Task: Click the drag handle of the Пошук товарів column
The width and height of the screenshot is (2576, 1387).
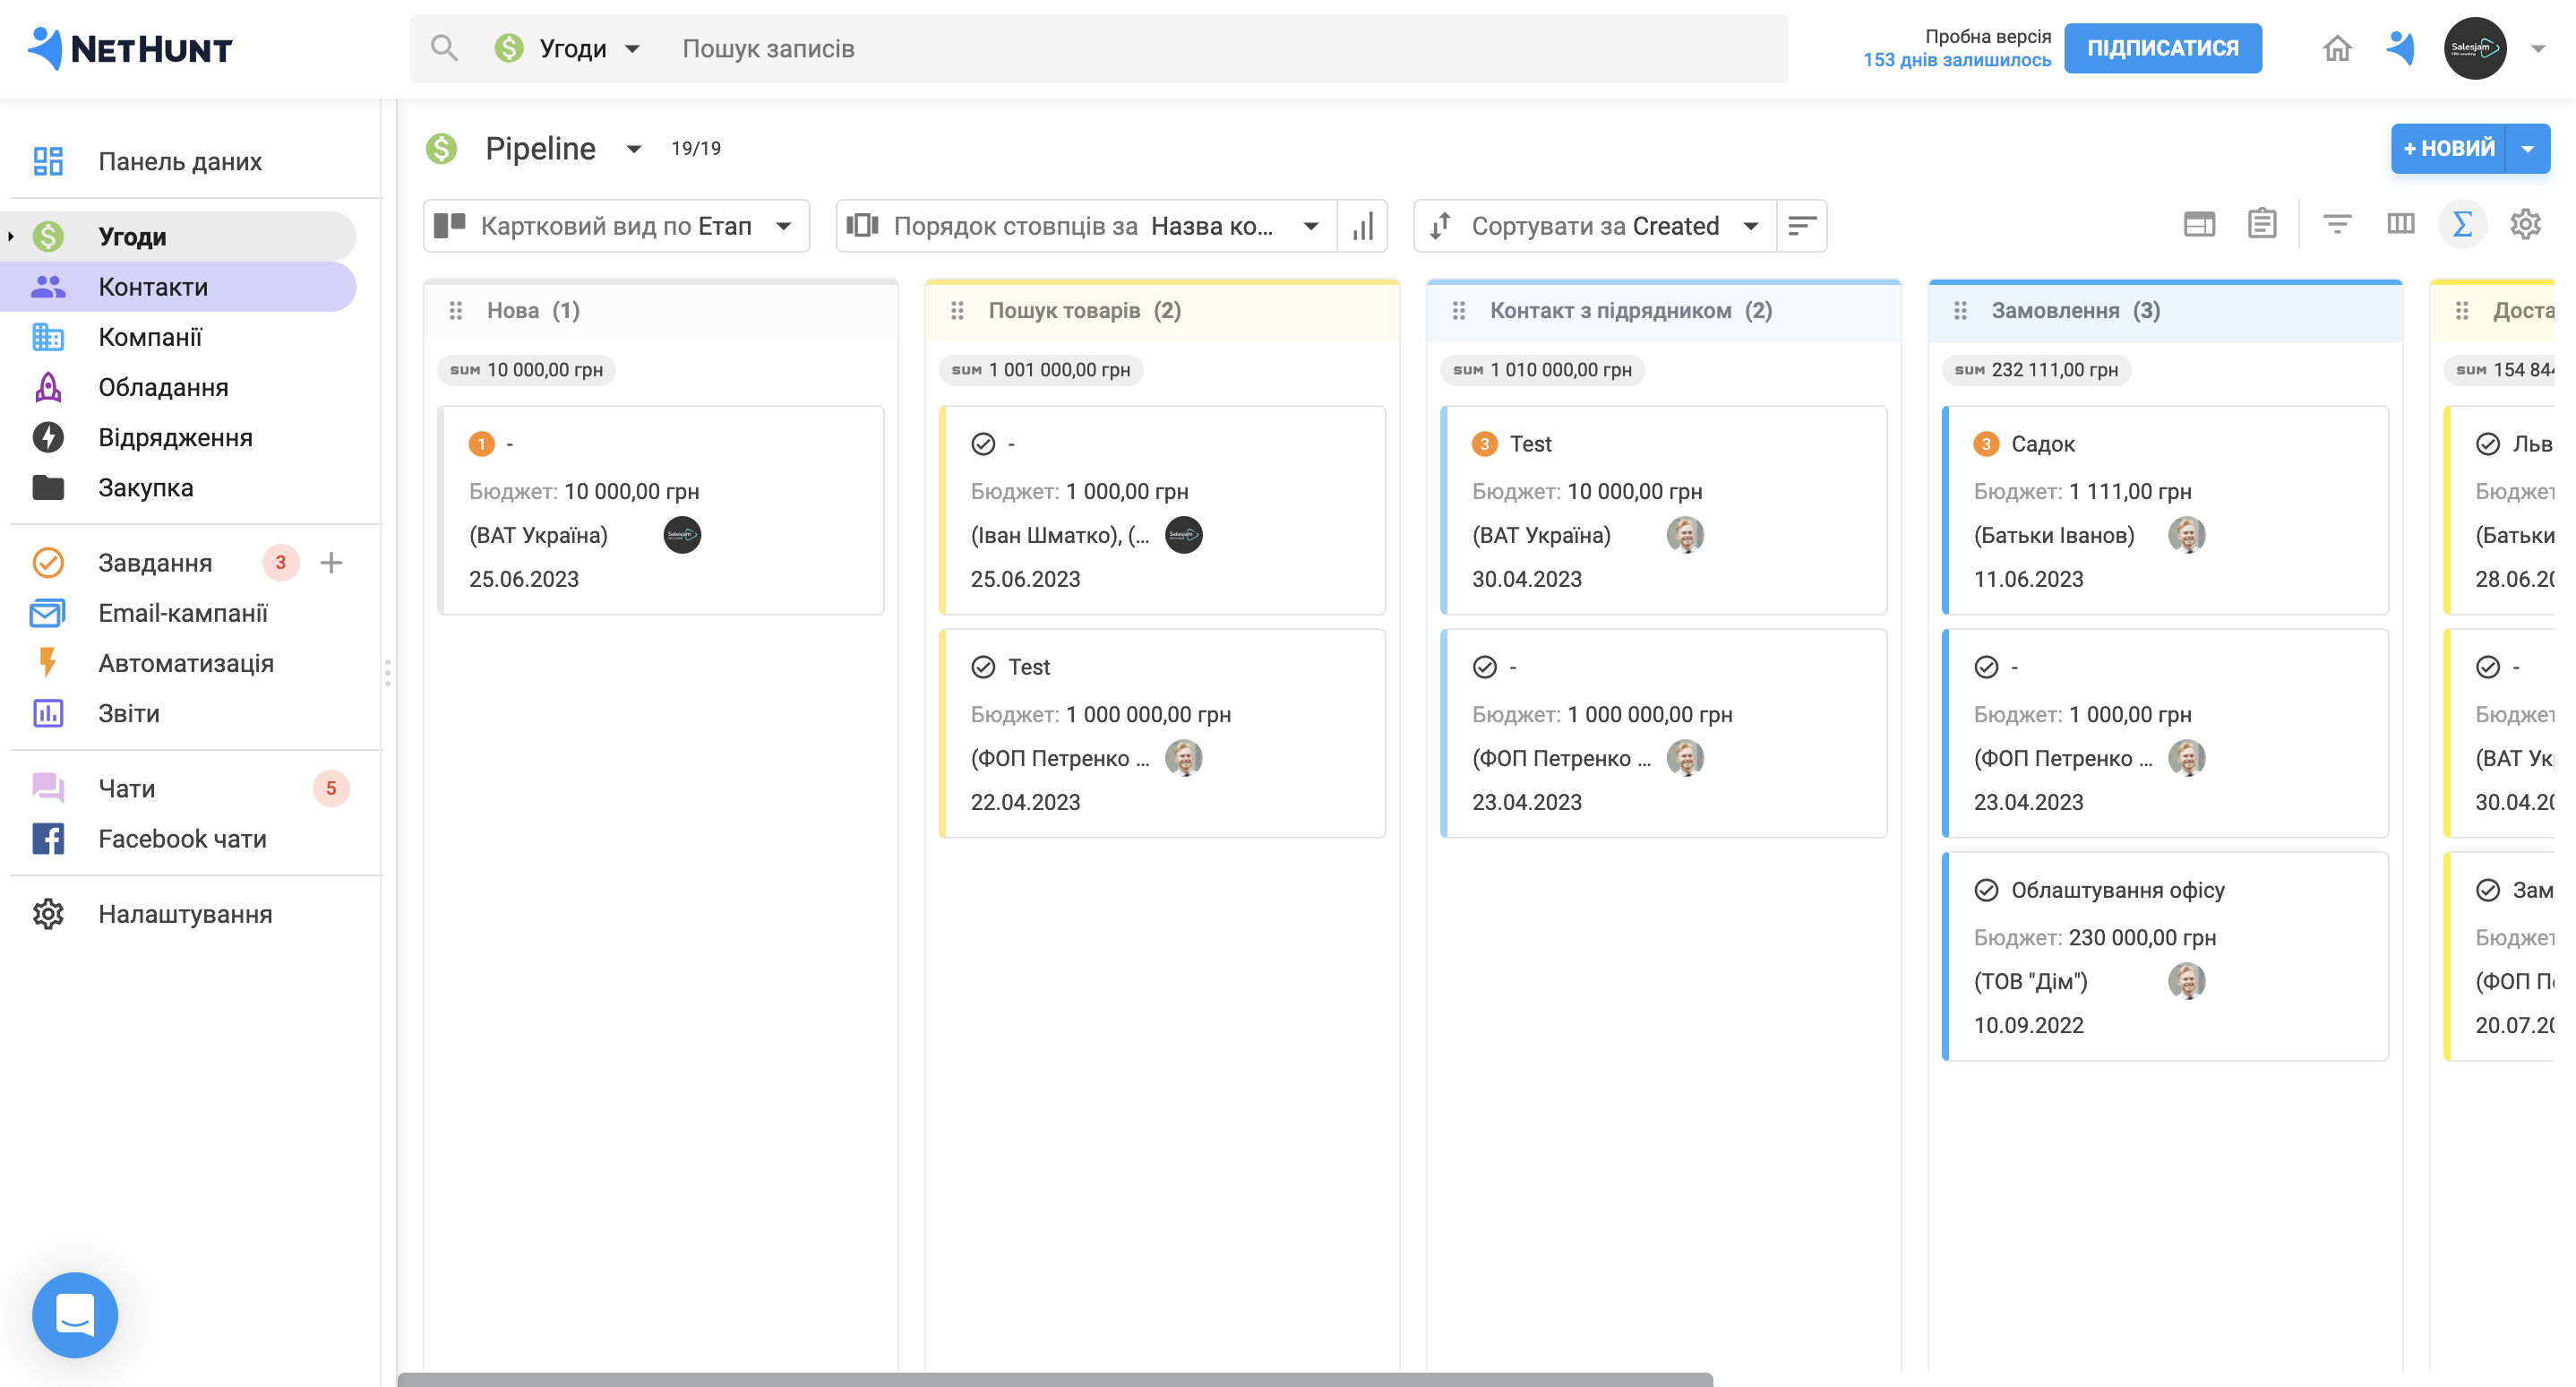Action: pos(957,311)
